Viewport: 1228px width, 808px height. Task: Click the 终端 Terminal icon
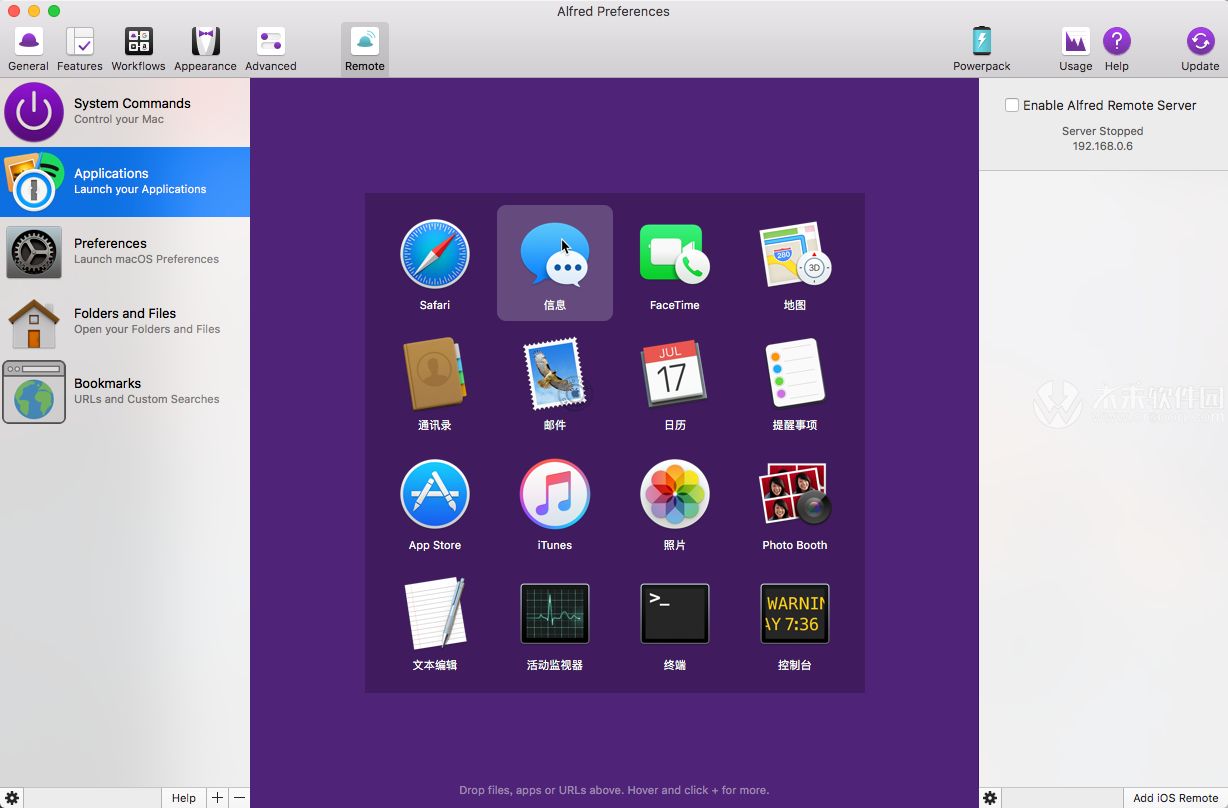tap(675, 614)
